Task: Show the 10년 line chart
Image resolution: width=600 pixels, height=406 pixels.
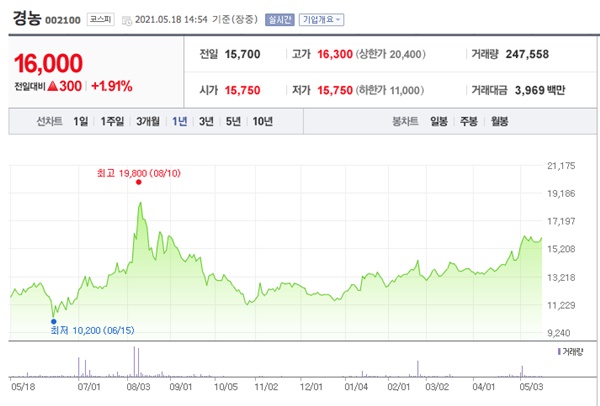Action: [x=262, y=122]
